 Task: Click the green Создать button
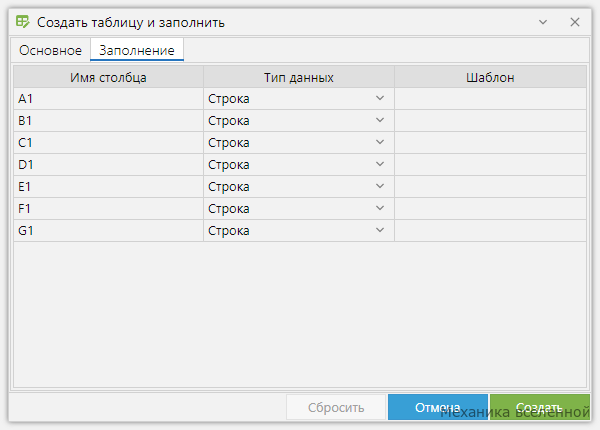[x=540, y=407]
